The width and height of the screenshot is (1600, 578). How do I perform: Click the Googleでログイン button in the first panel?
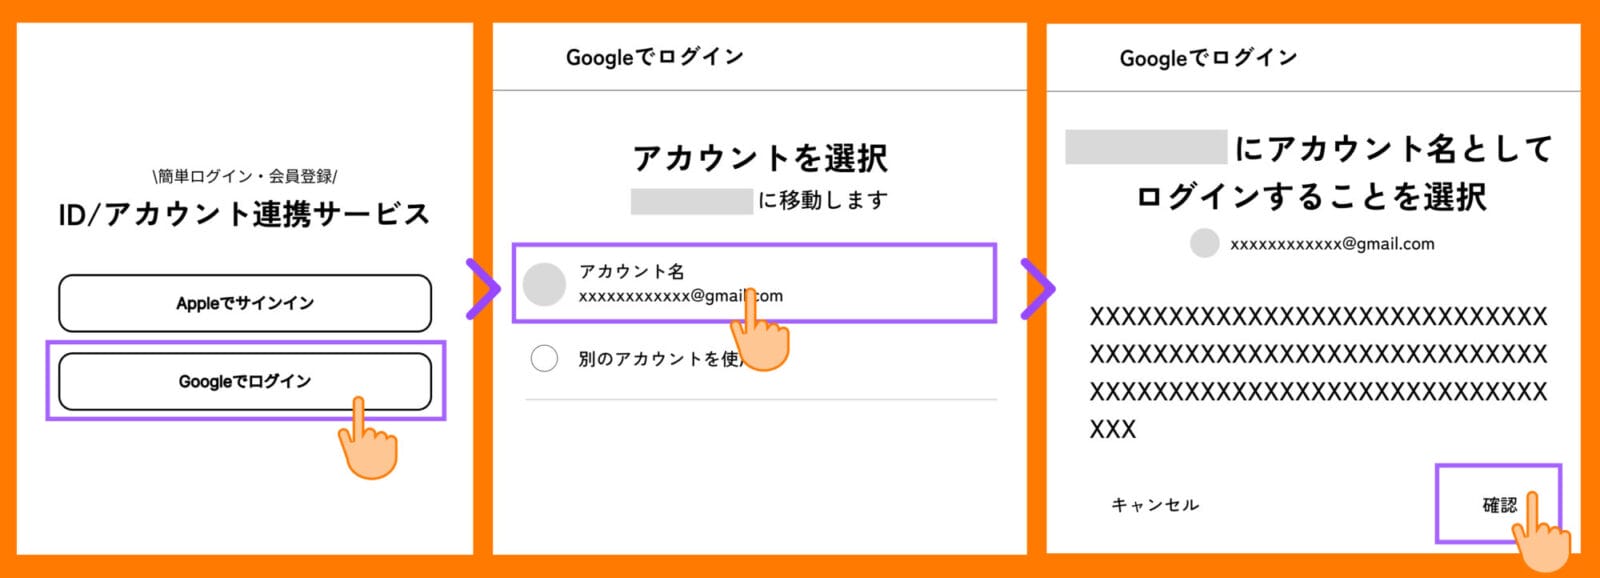coord(245,381)
